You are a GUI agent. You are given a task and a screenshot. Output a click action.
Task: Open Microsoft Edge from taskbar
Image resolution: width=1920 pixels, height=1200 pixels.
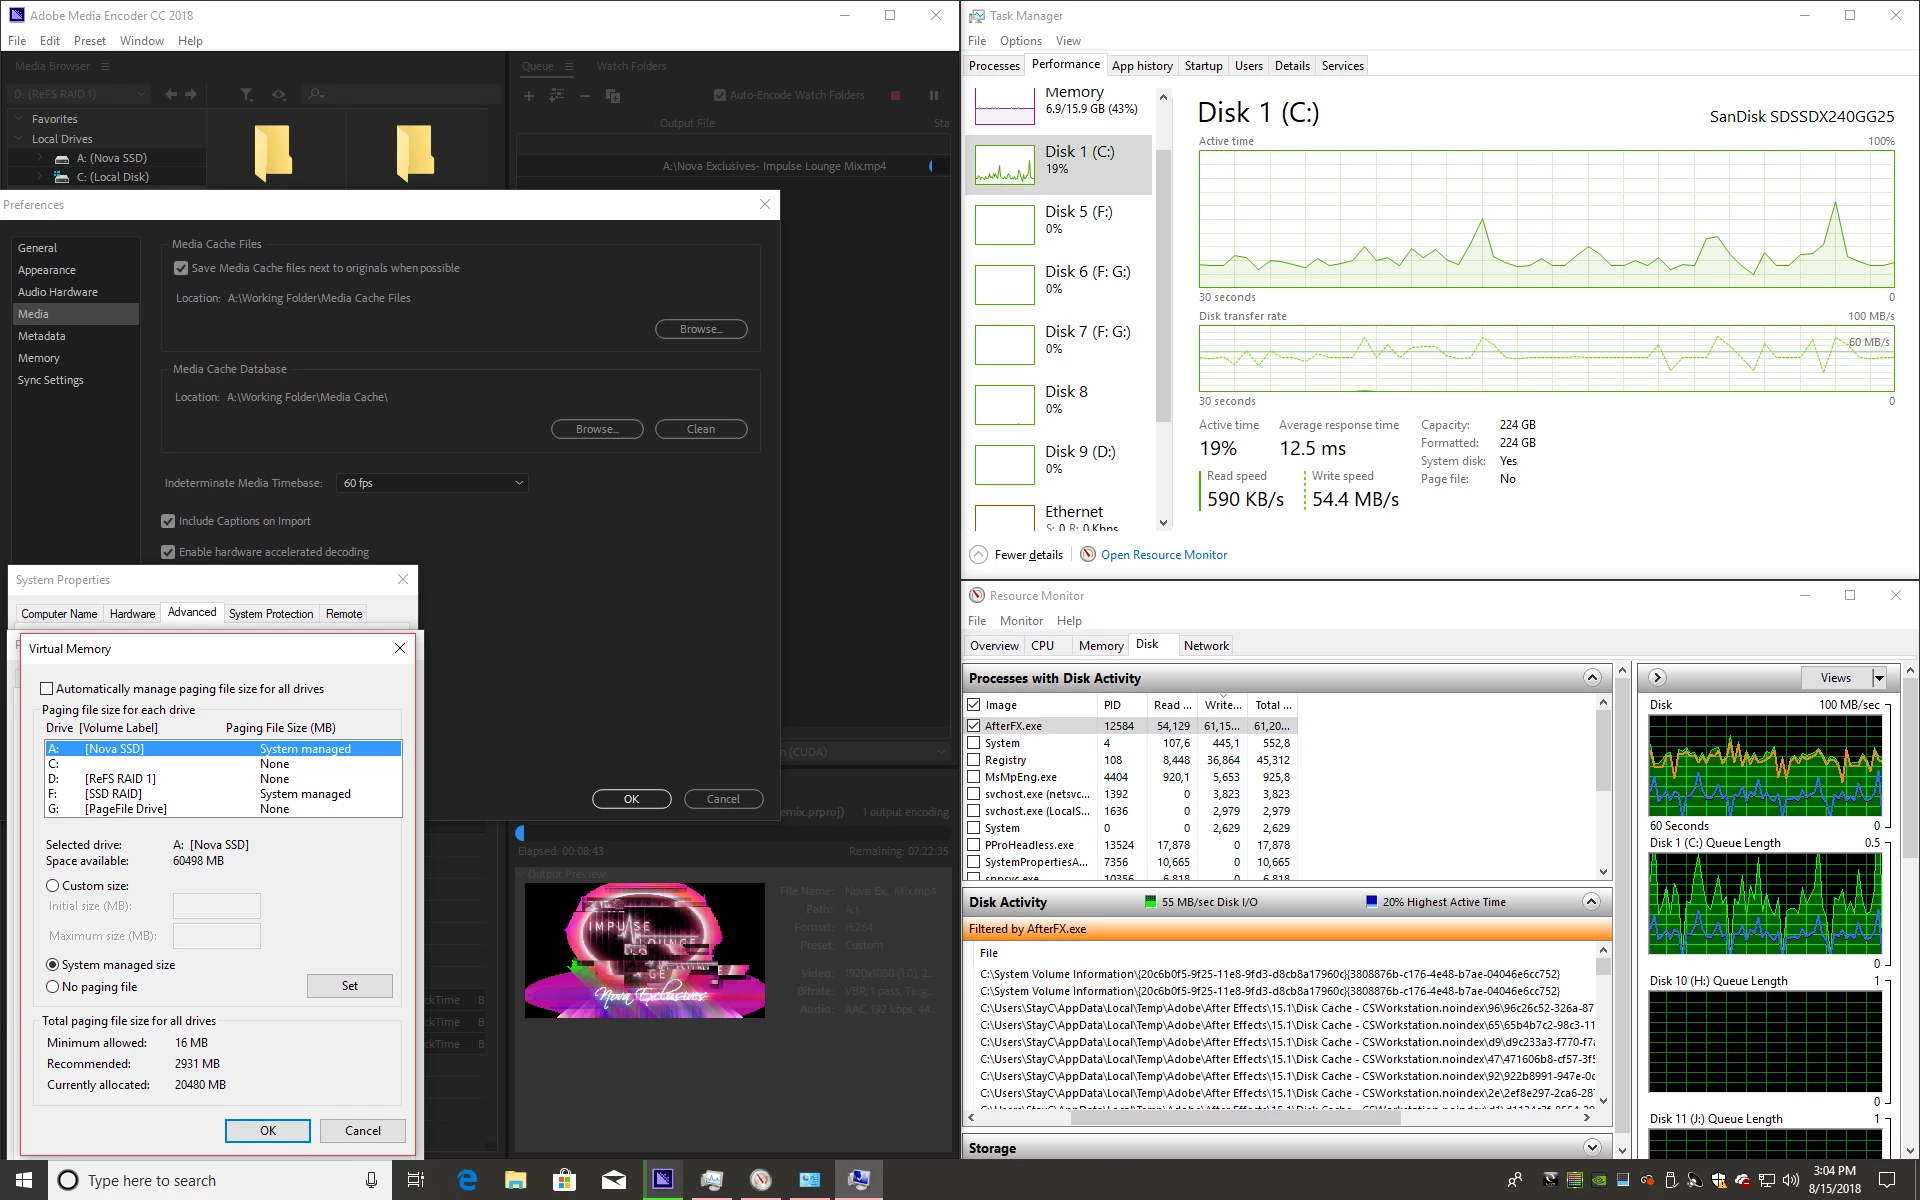pos(467,1180)
